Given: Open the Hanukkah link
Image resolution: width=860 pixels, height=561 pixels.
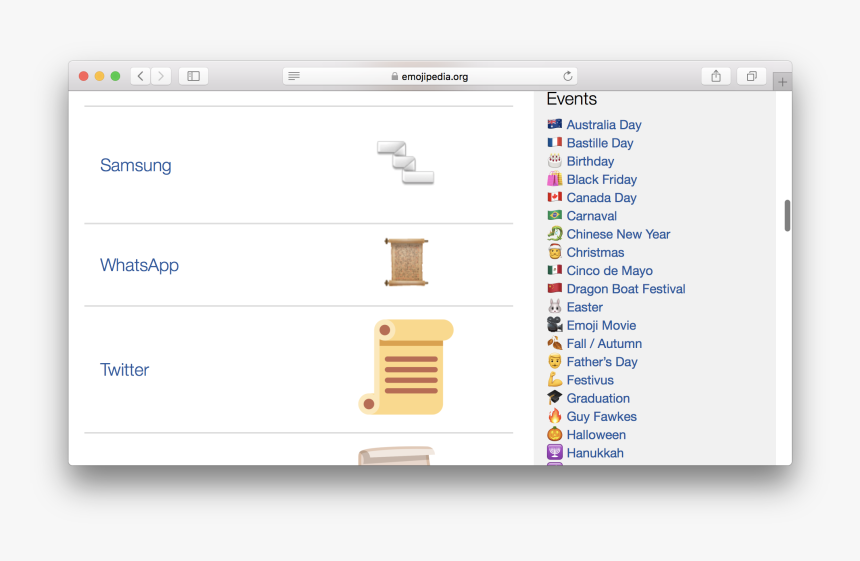Looking at the screenshot, I should point(595,452).
